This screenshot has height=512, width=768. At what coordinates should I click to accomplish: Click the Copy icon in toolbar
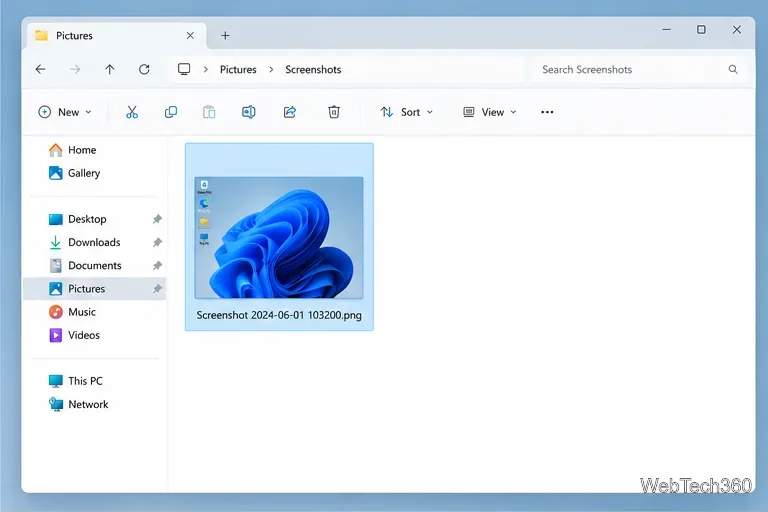(x=170, y=112)
